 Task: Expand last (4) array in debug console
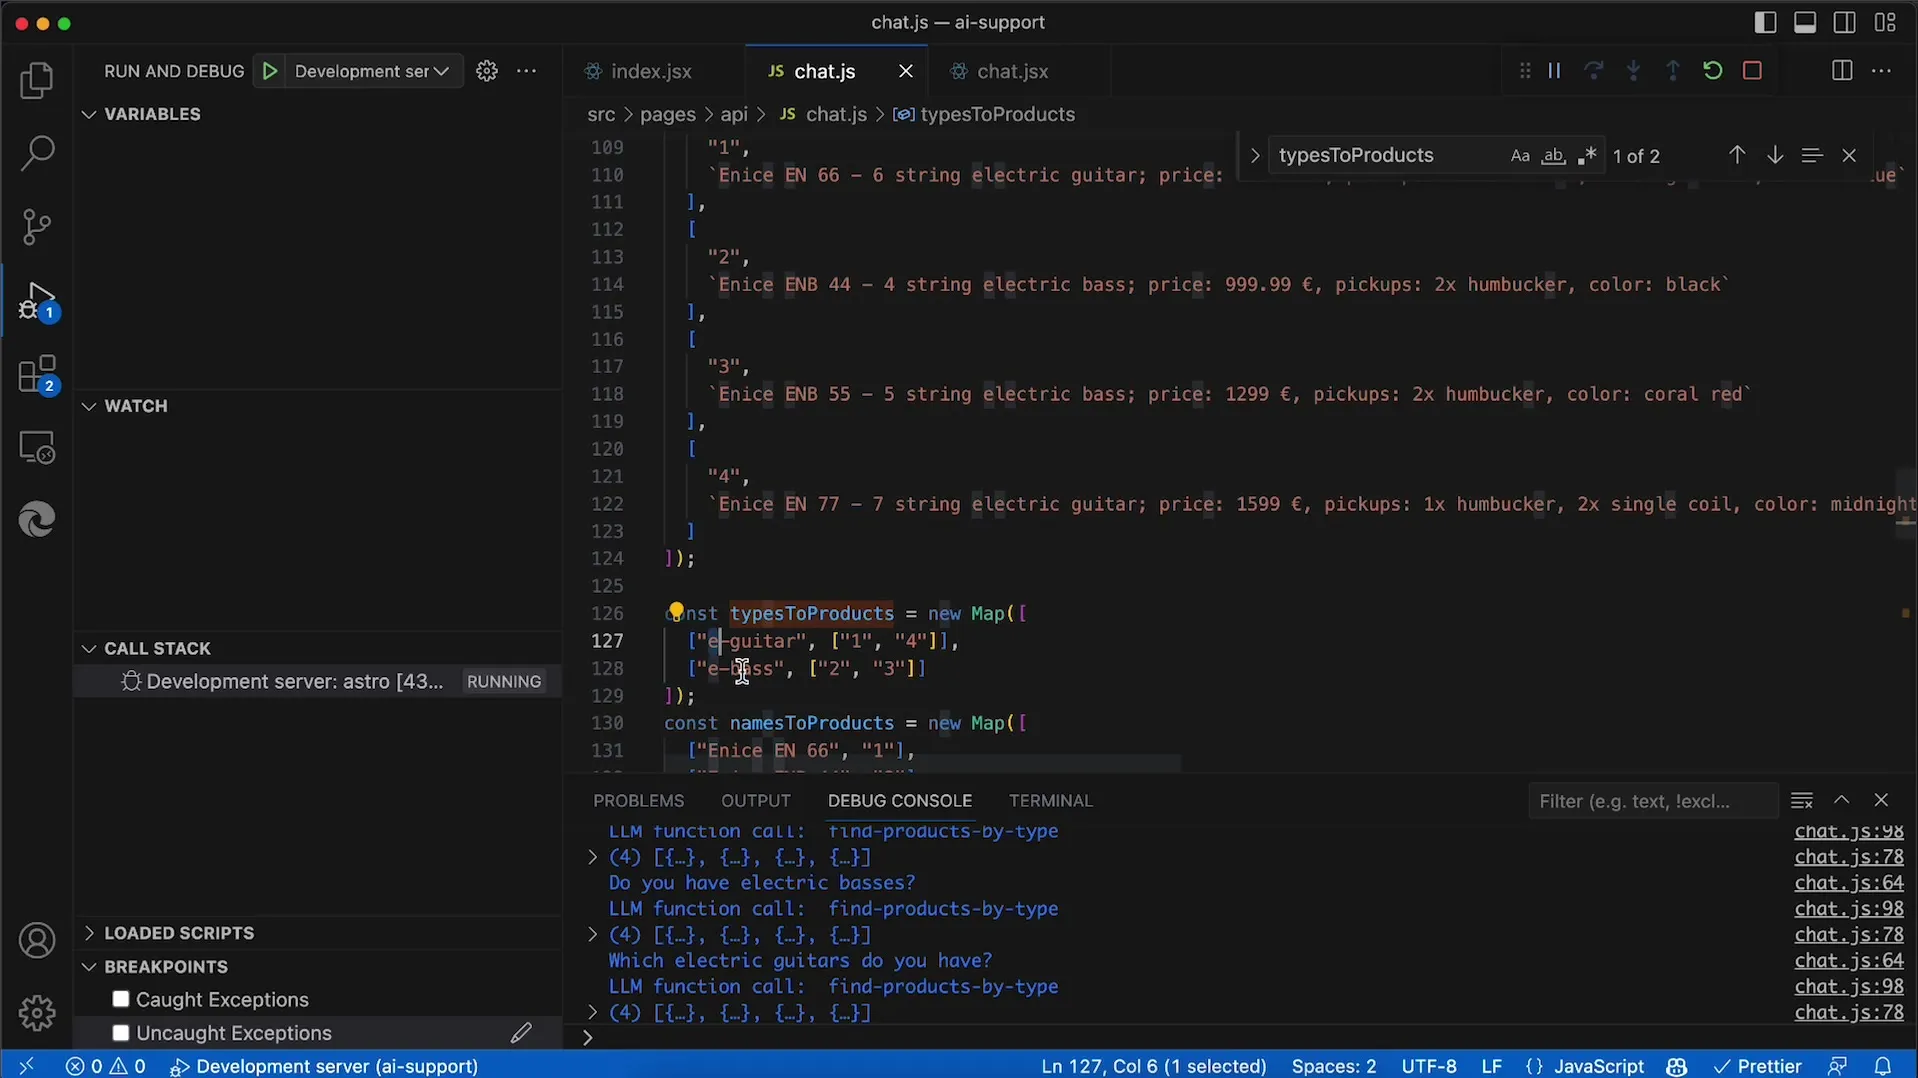[592, 1013]
